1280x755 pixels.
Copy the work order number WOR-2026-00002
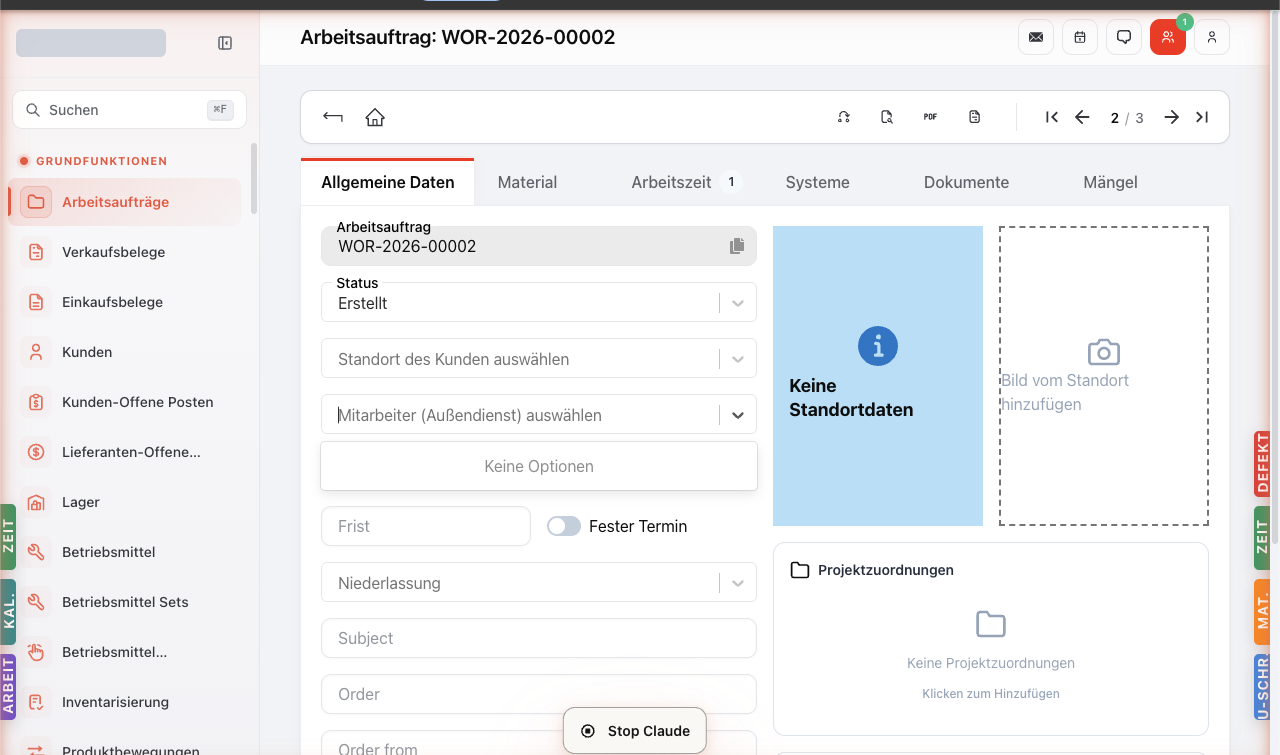tap(737, 246)
